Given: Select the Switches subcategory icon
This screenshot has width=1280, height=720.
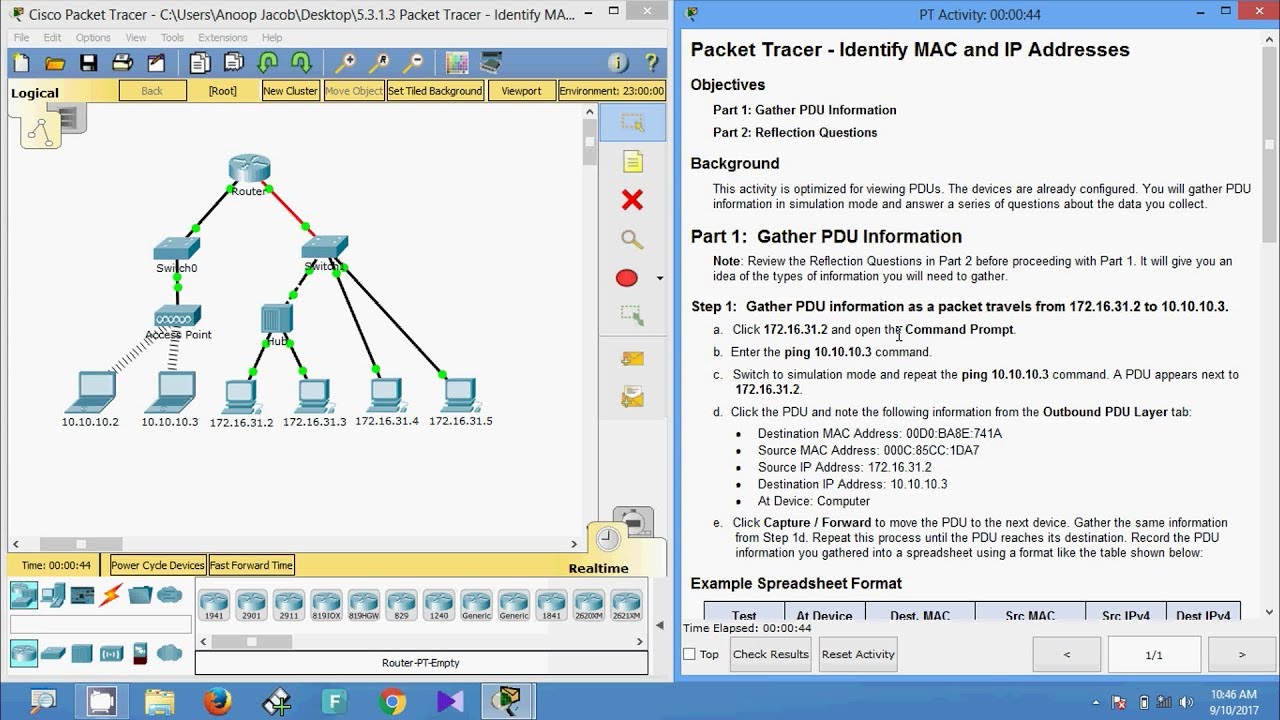Looking at the screenshot, I should (53, 653).
